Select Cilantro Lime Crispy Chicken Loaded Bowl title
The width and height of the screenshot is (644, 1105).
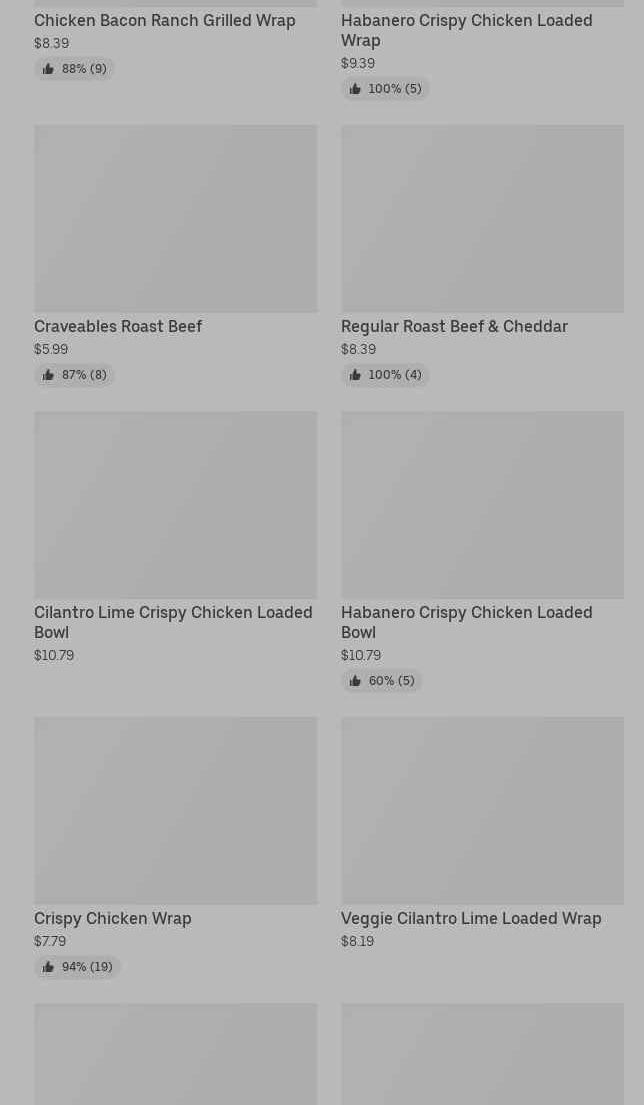click(173, 622)
